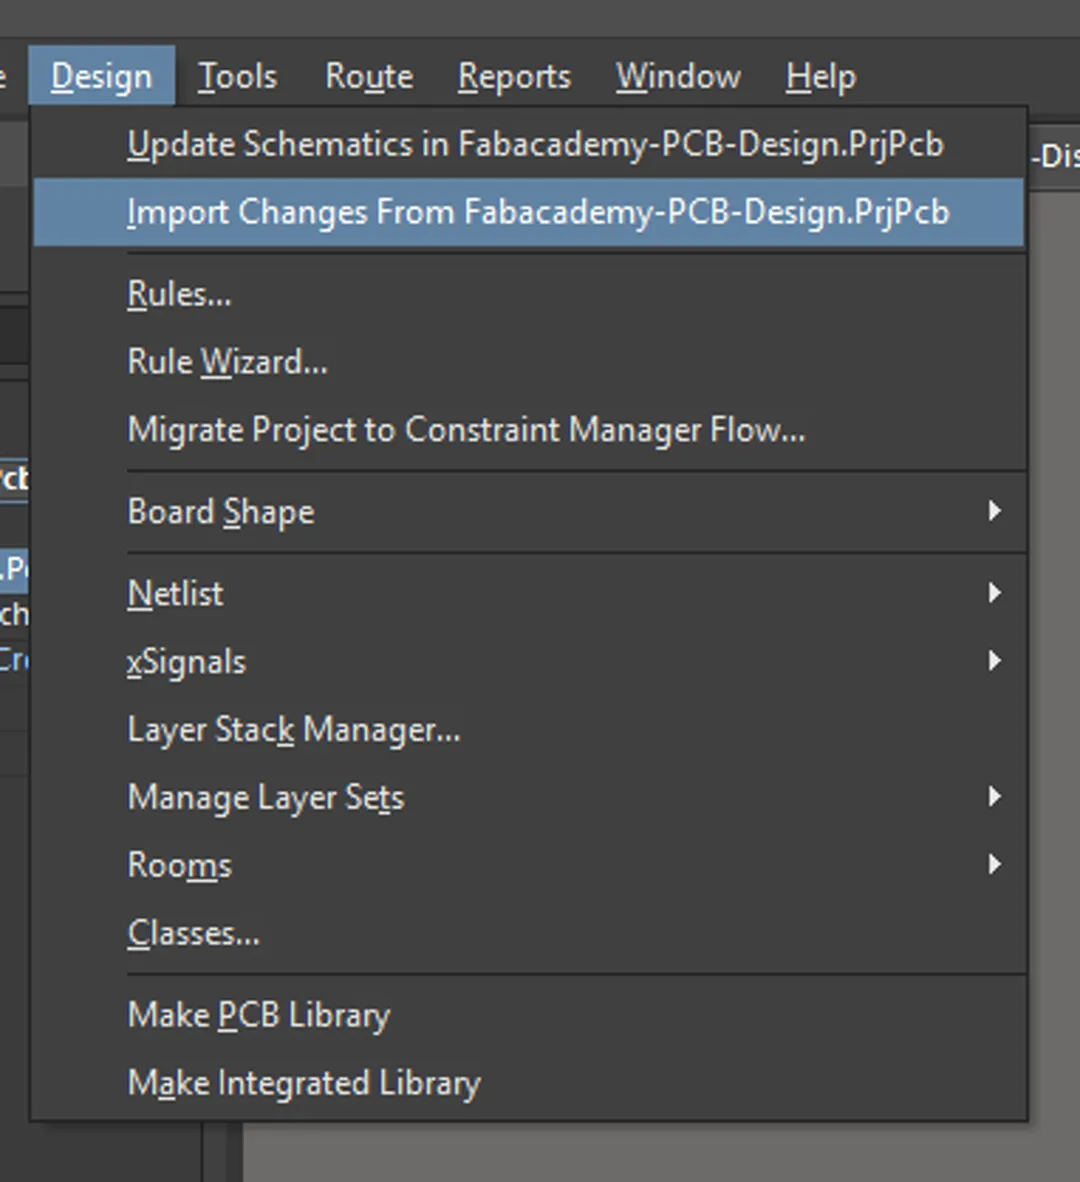Viewport: 1080px width, 1182px height.
Task: Choose the Classes... option
Action: [193, 932]
